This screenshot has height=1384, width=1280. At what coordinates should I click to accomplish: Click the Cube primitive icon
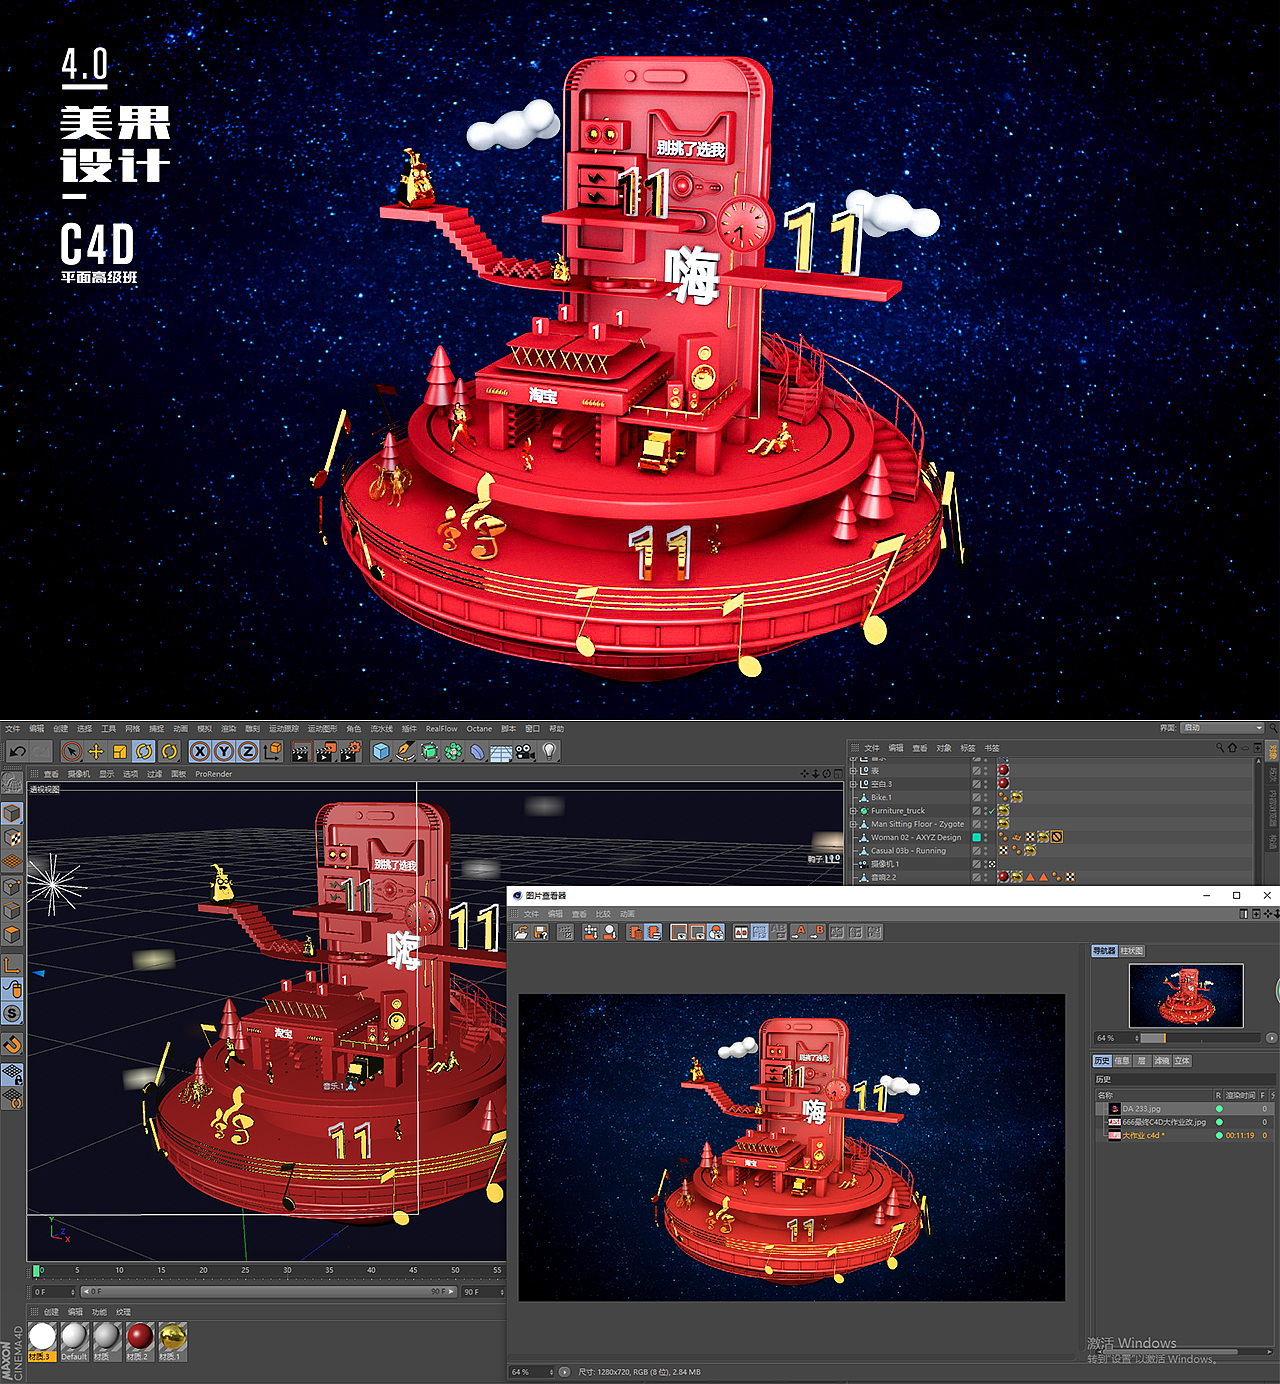click(x=381, y=751)
